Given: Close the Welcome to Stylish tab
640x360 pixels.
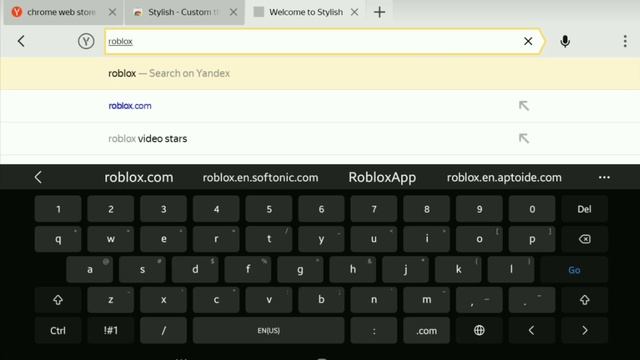Looking at the screenshot, I should coord(355,12).
